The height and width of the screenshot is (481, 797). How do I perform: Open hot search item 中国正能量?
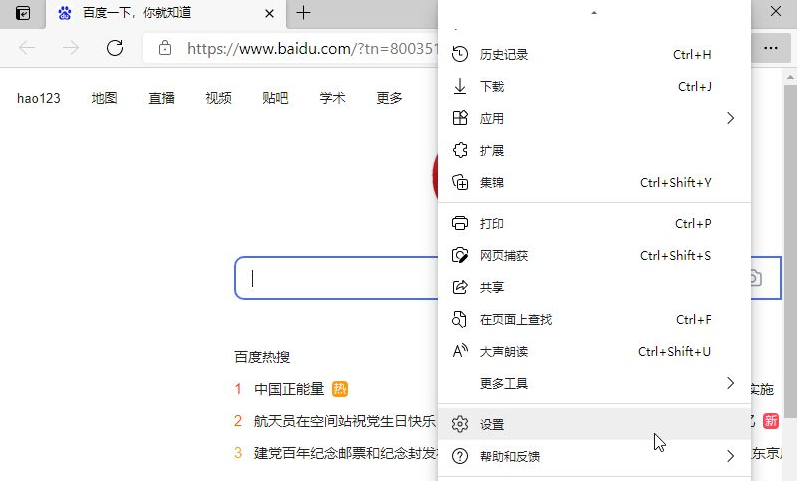click(x=289, y=388)
